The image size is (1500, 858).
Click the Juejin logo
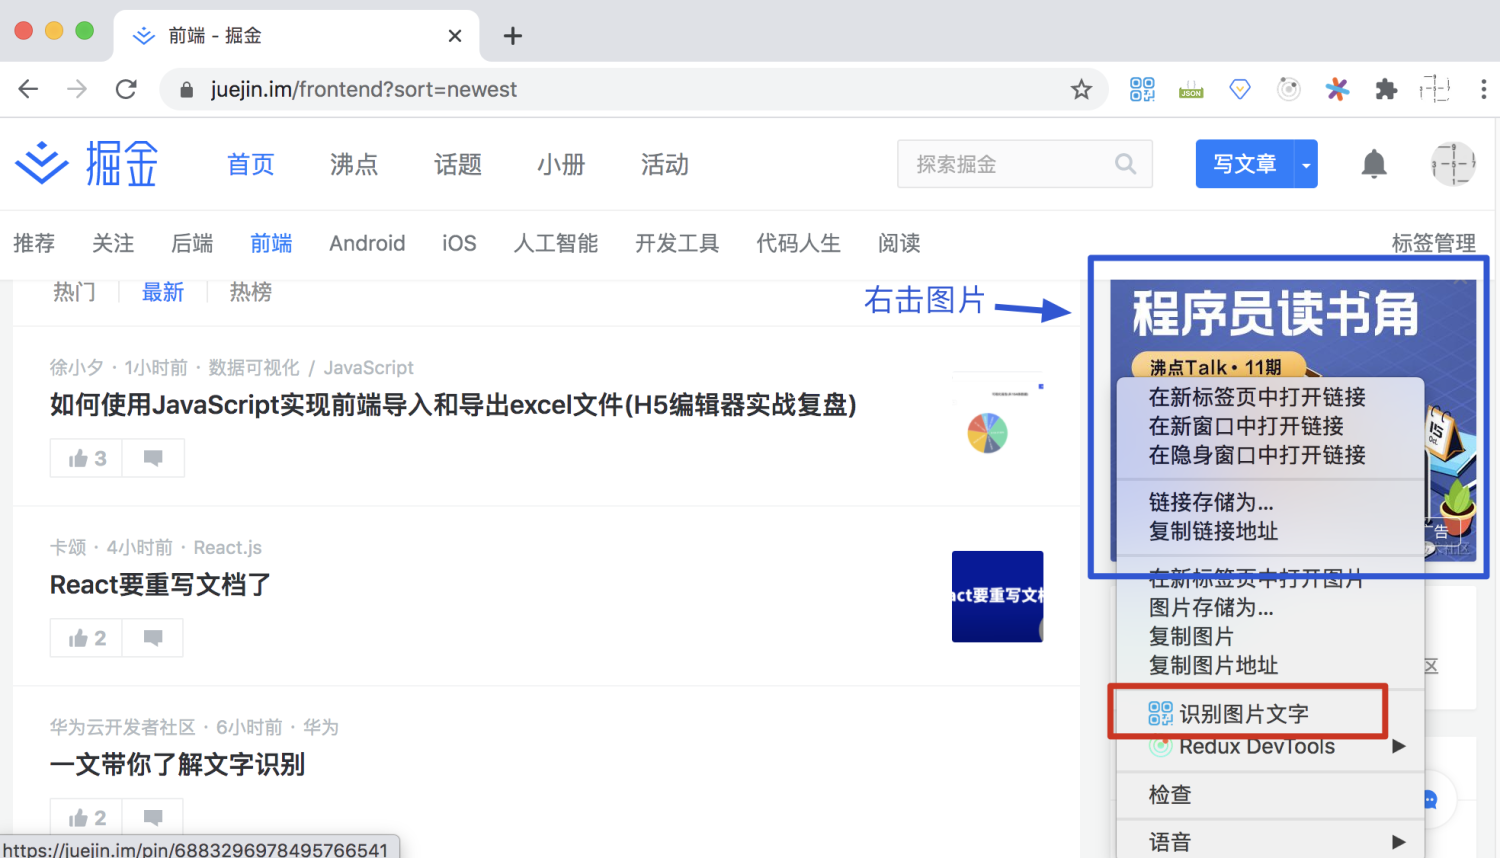[x=87, y=164]
